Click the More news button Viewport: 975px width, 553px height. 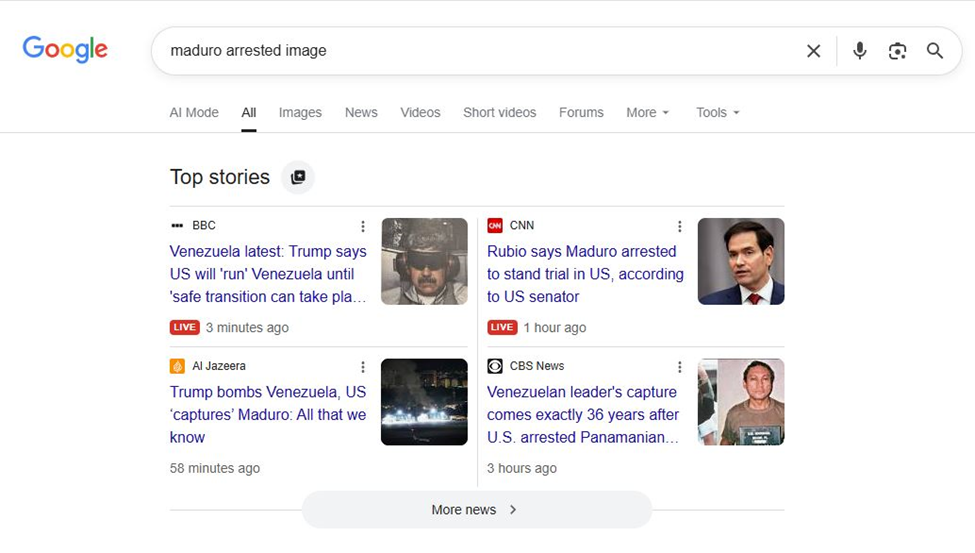(477, 510)
